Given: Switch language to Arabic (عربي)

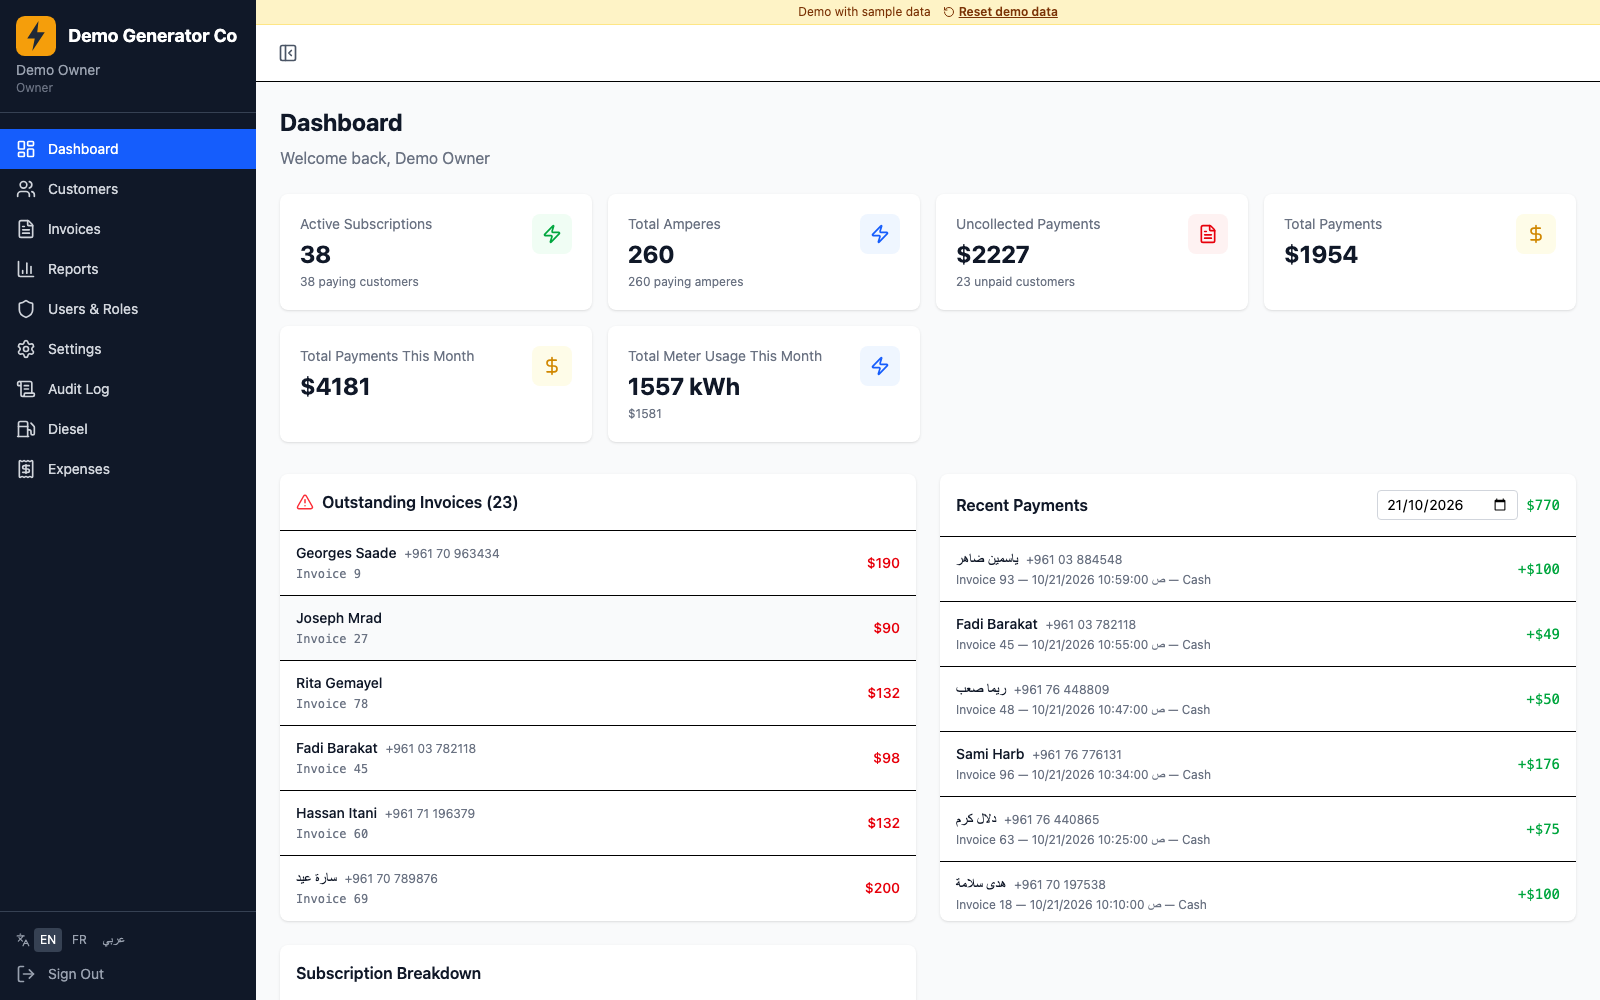Looking at the screenshot, I should 114,940.
